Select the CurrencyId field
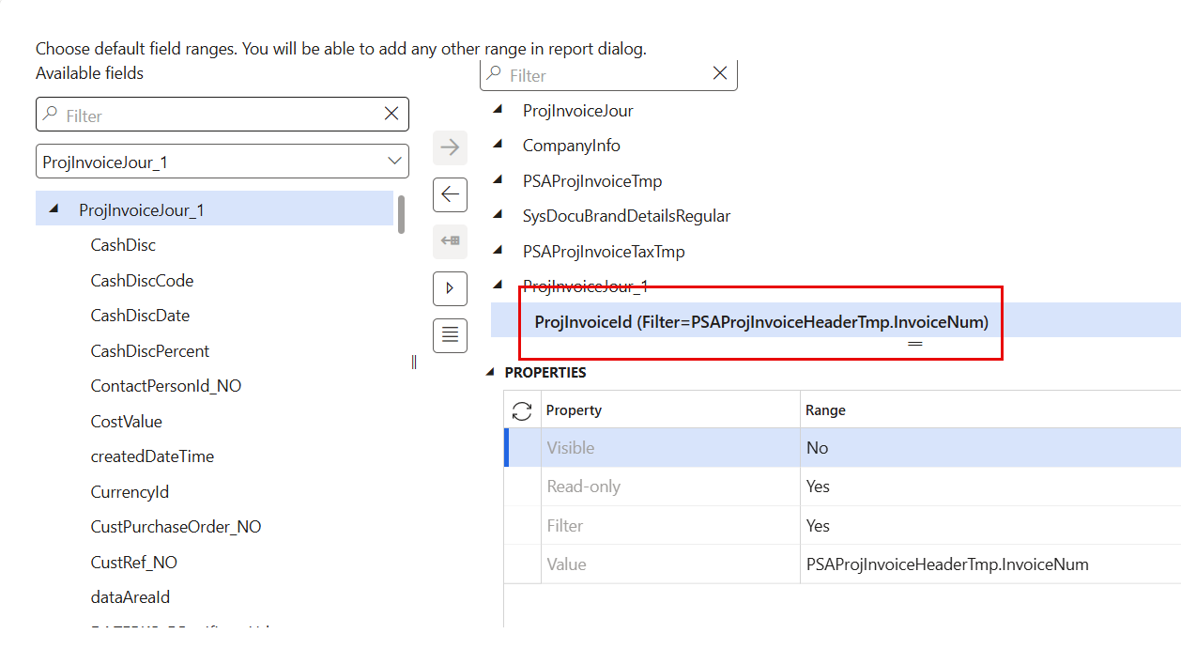The height and width of the screenshot is (649, 1181). pos(130,492)
